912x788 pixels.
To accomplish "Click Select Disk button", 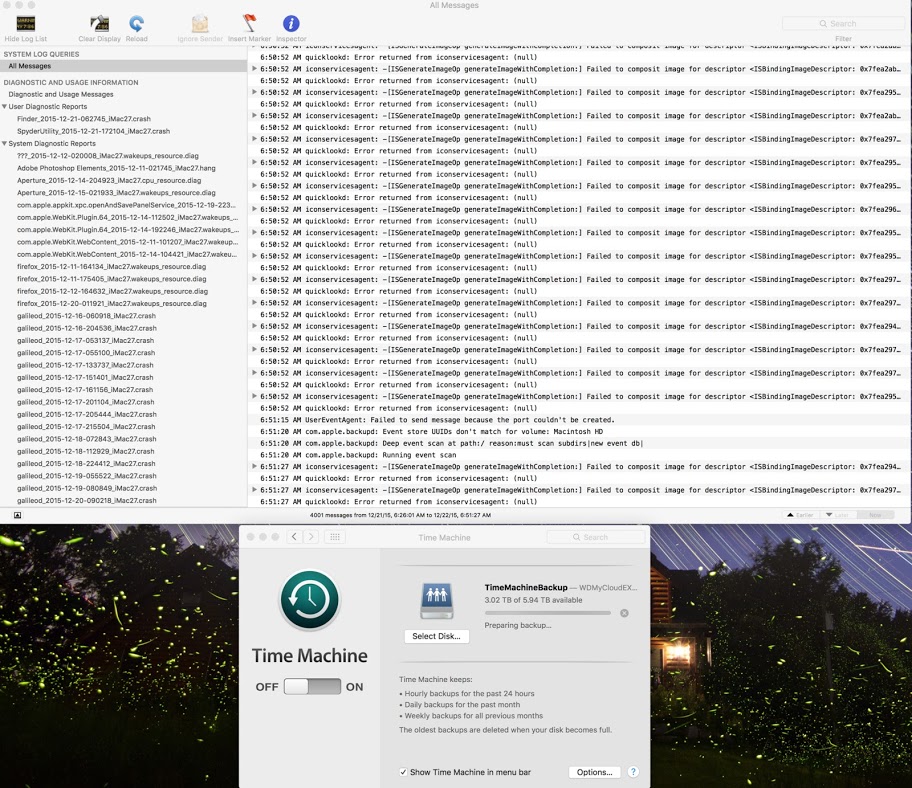I will pyautogui.click(x=436, y=636).
